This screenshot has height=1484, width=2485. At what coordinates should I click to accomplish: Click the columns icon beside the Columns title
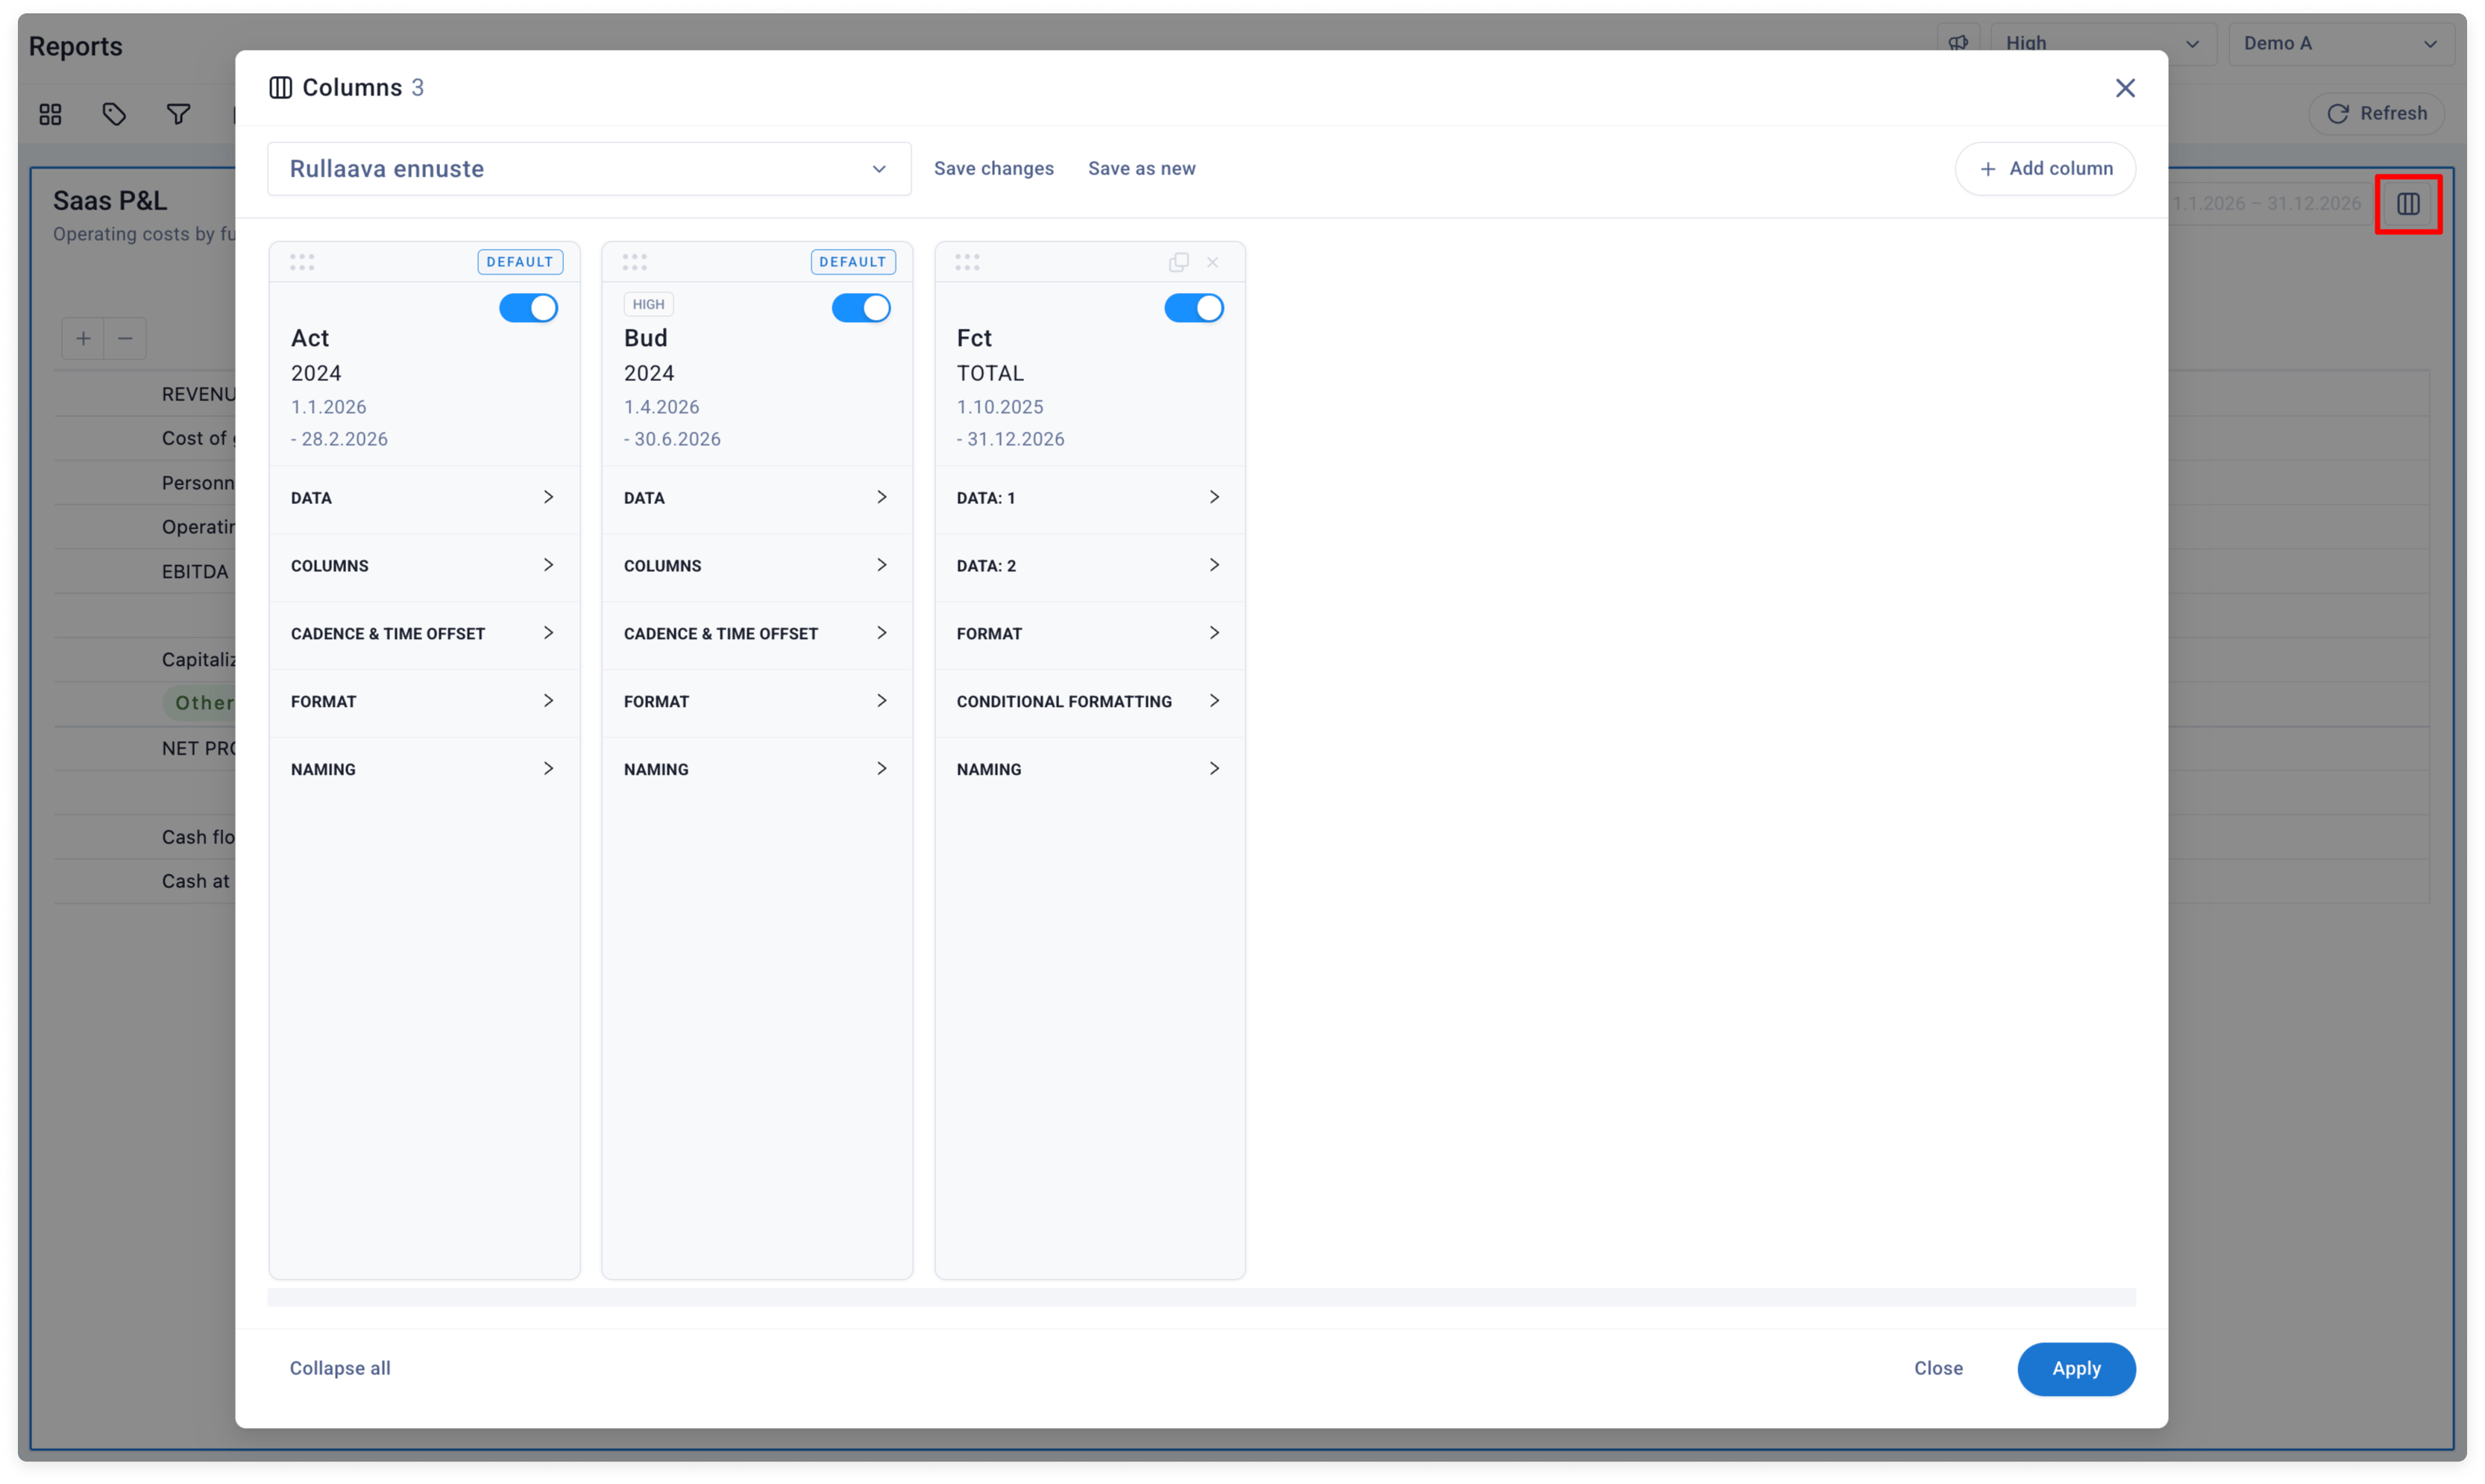pyautogui.click(x=280, y=88)
